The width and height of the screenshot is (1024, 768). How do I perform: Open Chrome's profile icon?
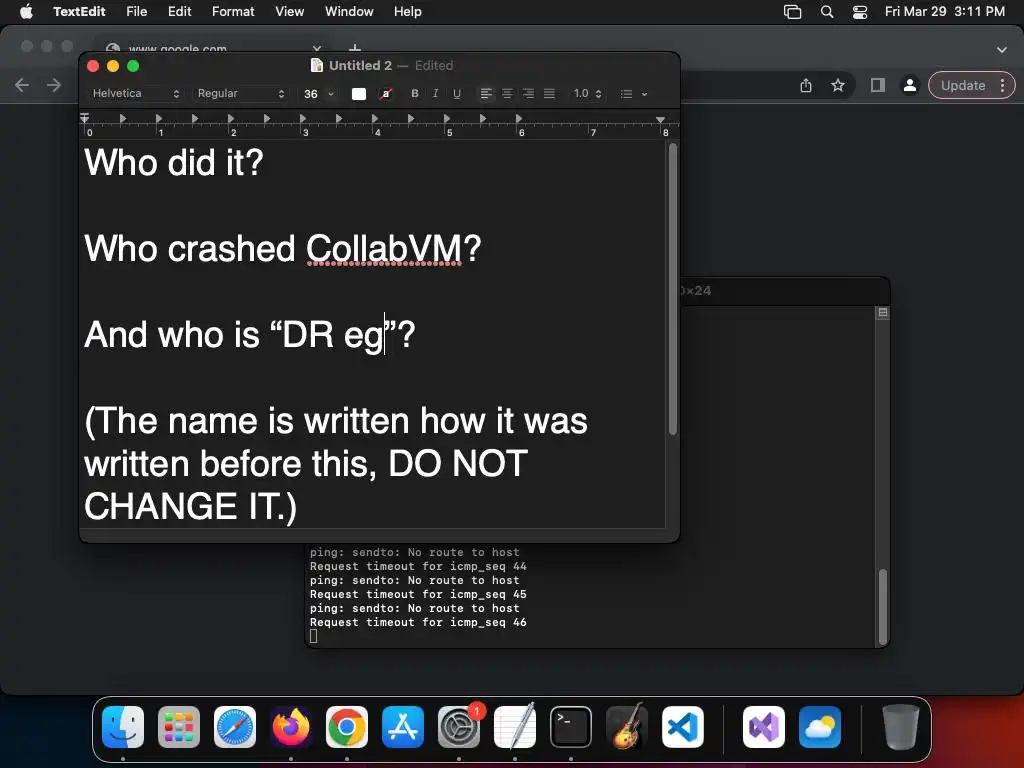pyautogui.click(x=909, y=85)
